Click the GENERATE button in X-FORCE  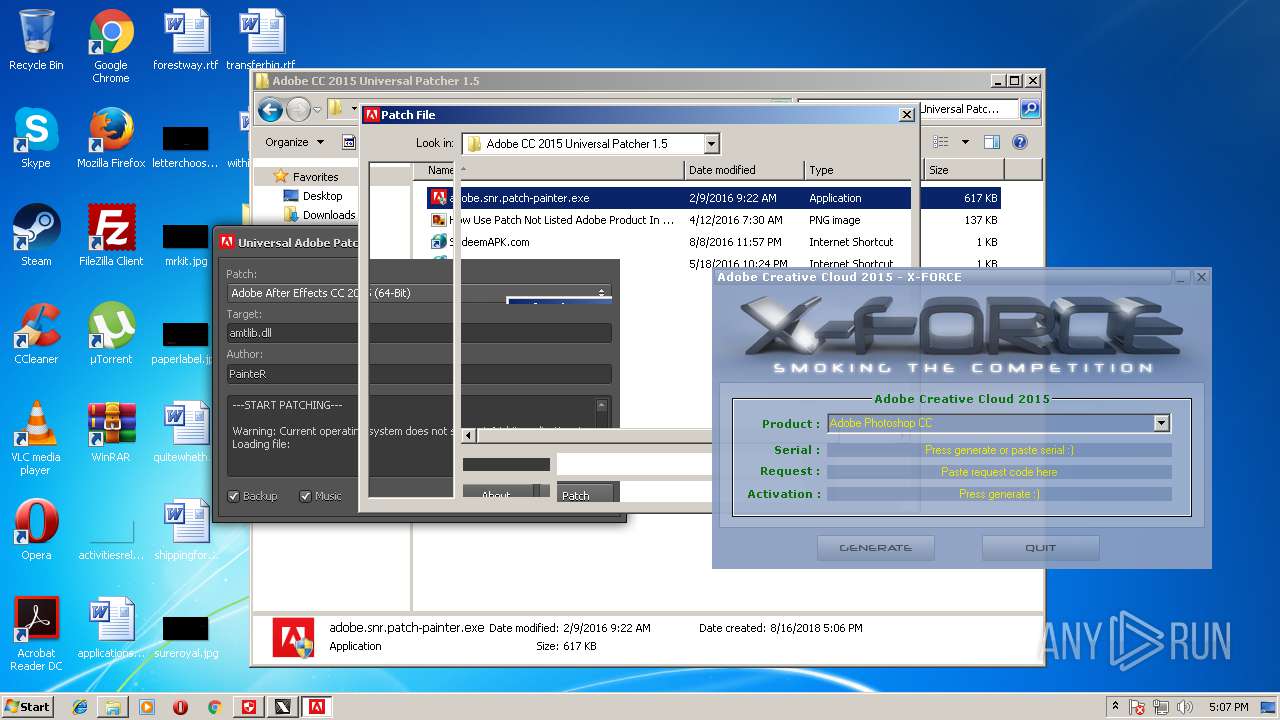tap(875, 548)
